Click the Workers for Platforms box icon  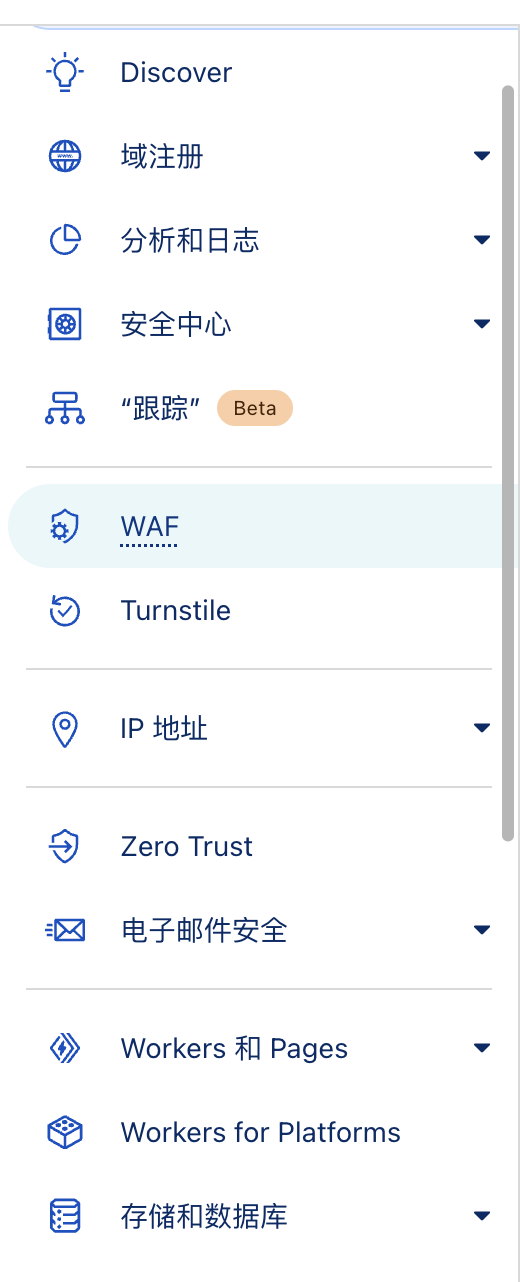(65, 1133)
